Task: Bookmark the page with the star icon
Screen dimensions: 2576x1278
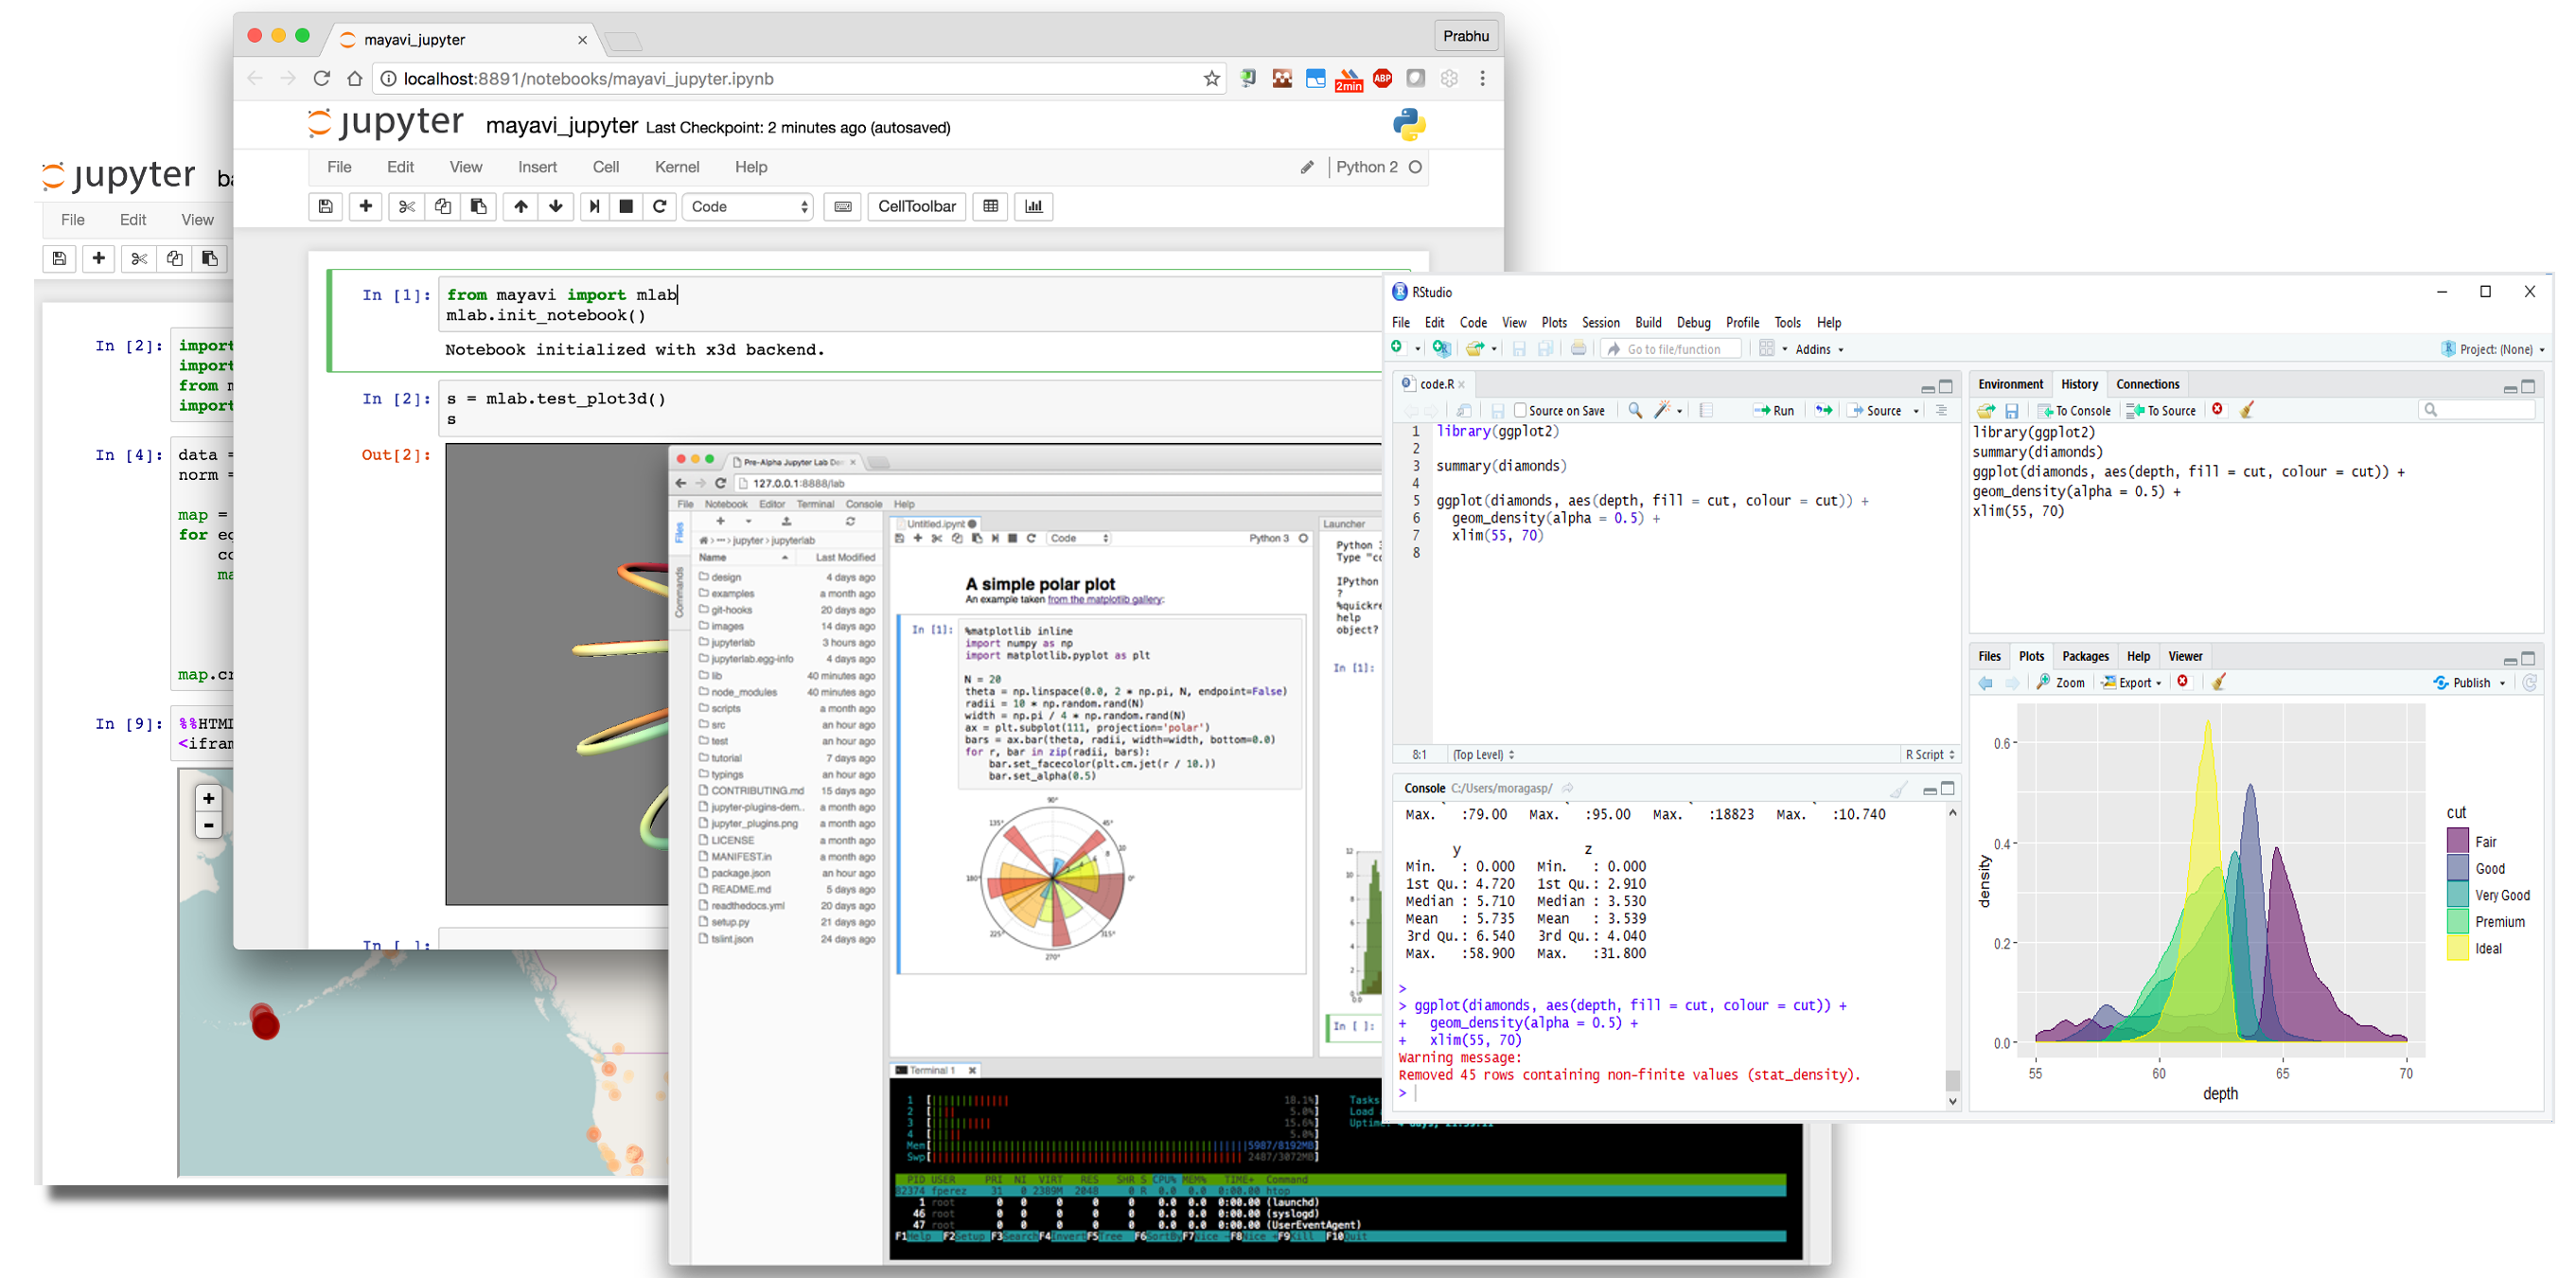Action: coord(1212,79)
